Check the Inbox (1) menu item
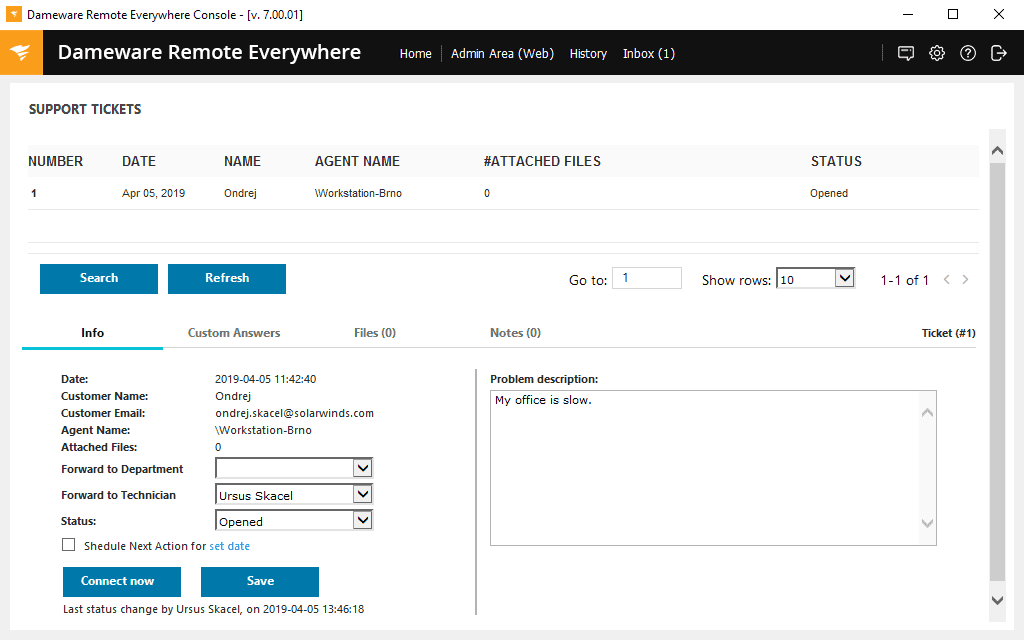The height and width of the screenshot is (640, 1024). click(x=648, y=54)
